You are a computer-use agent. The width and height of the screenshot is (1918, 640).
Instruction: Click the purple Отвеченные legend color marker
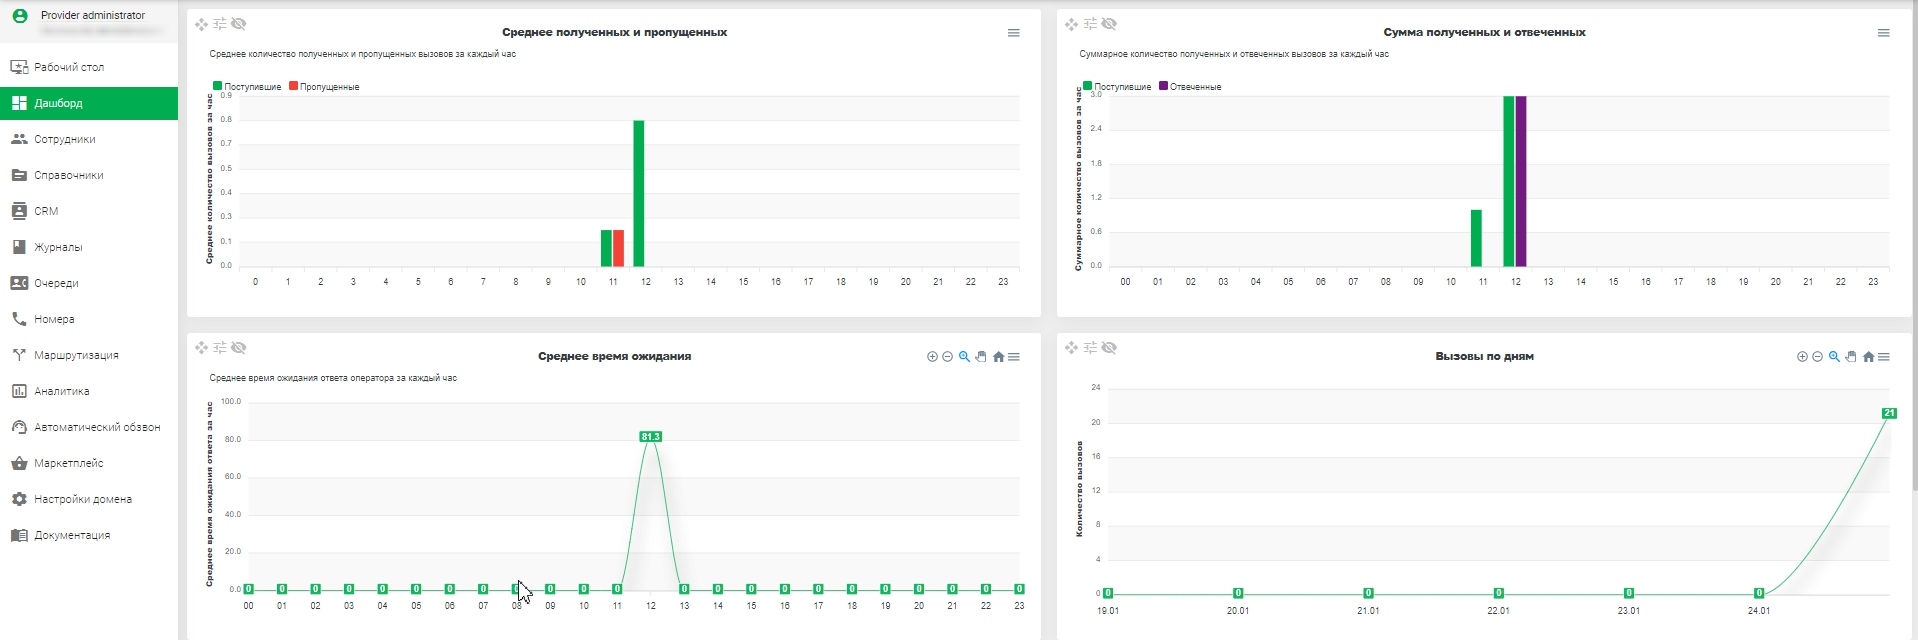tap(1163, 86)
